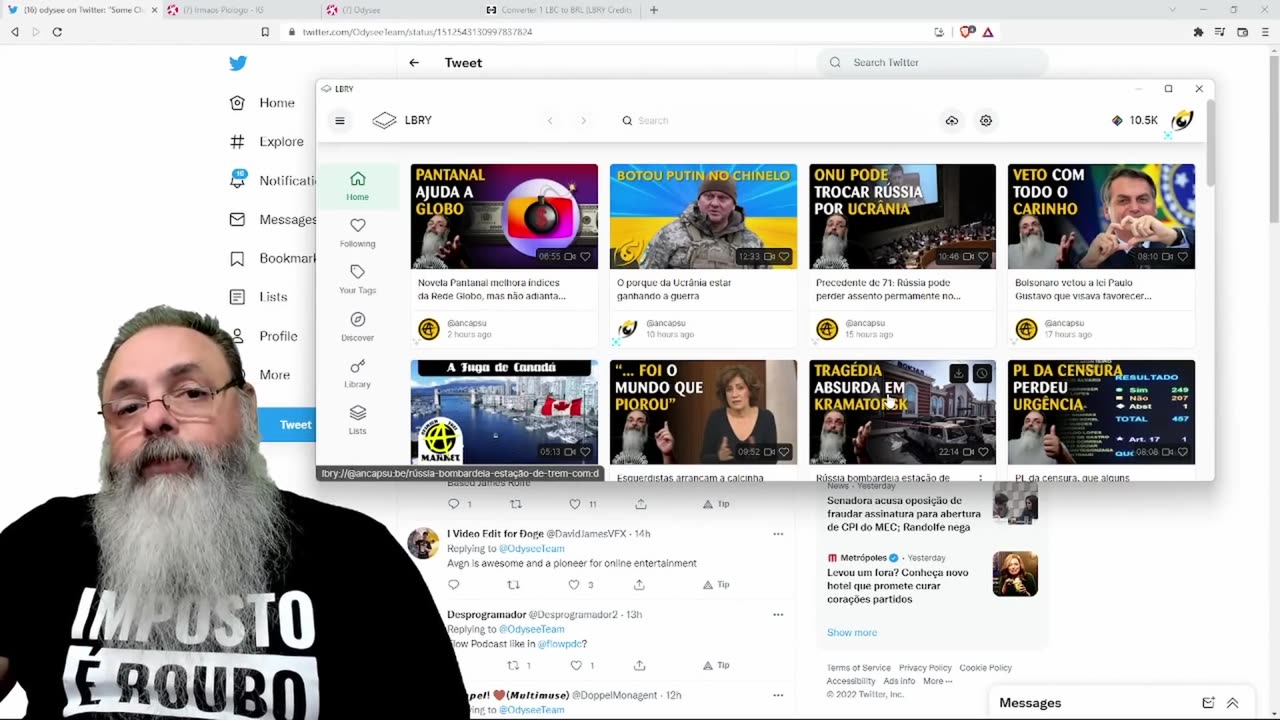This screenshot has width=1280, height=720.
Task: Open Following in LBRY sidebar
Action: click(x=357, y=233)
